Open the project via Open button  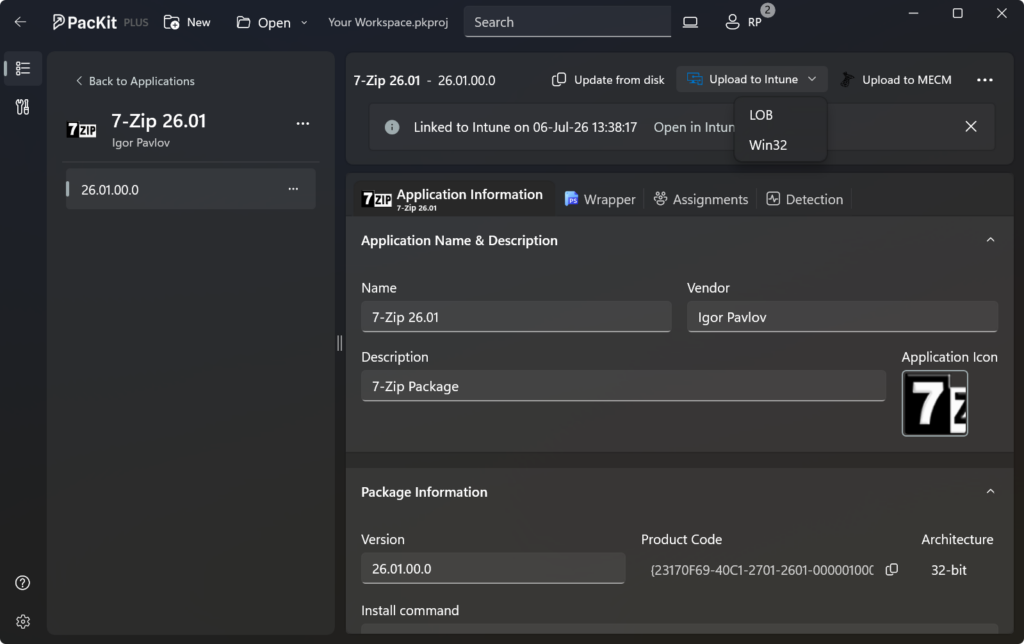point(264,22)
